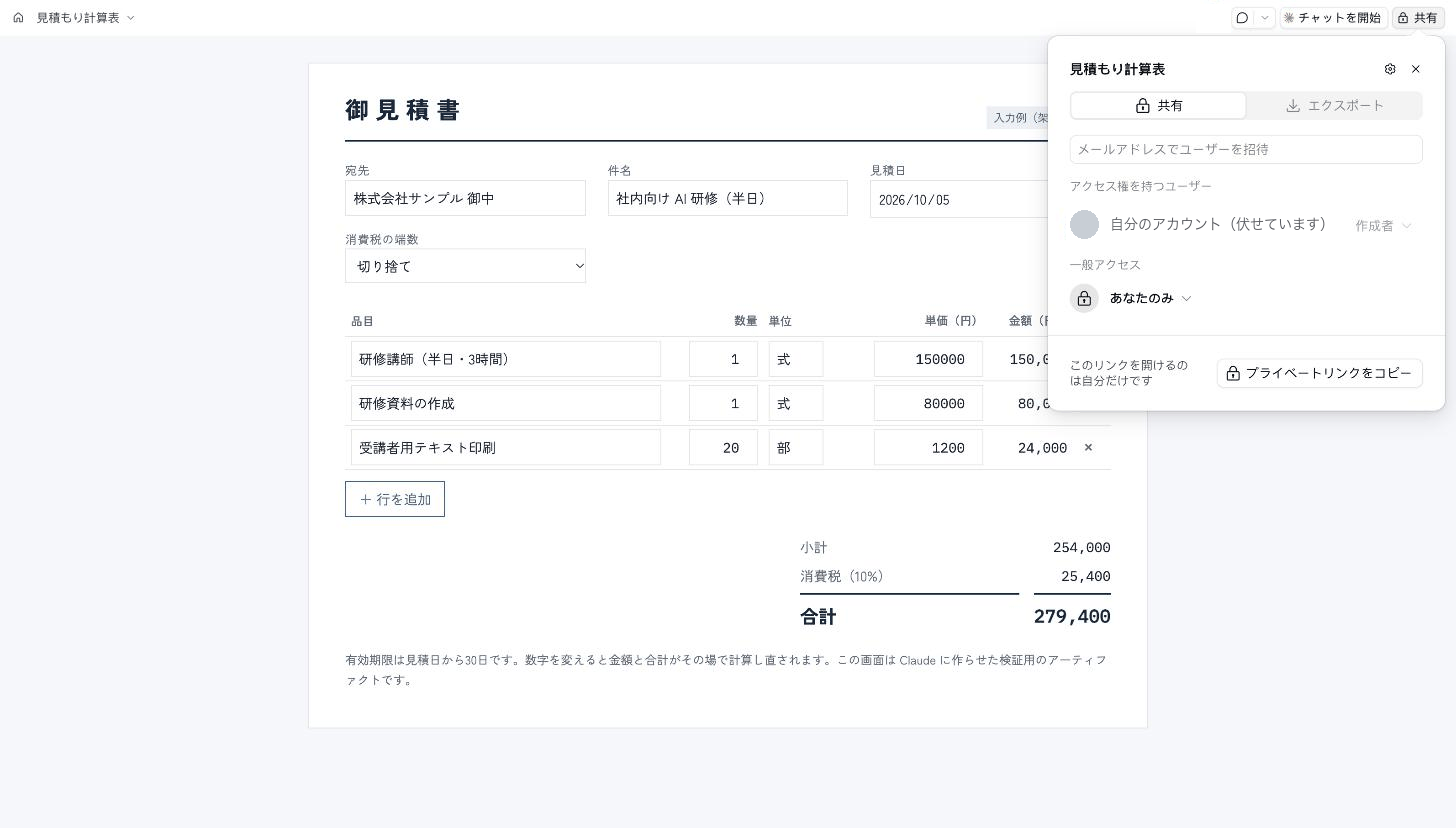
Task: Select the 共有 tab in panel
Action: click(x=1158, y=105)
